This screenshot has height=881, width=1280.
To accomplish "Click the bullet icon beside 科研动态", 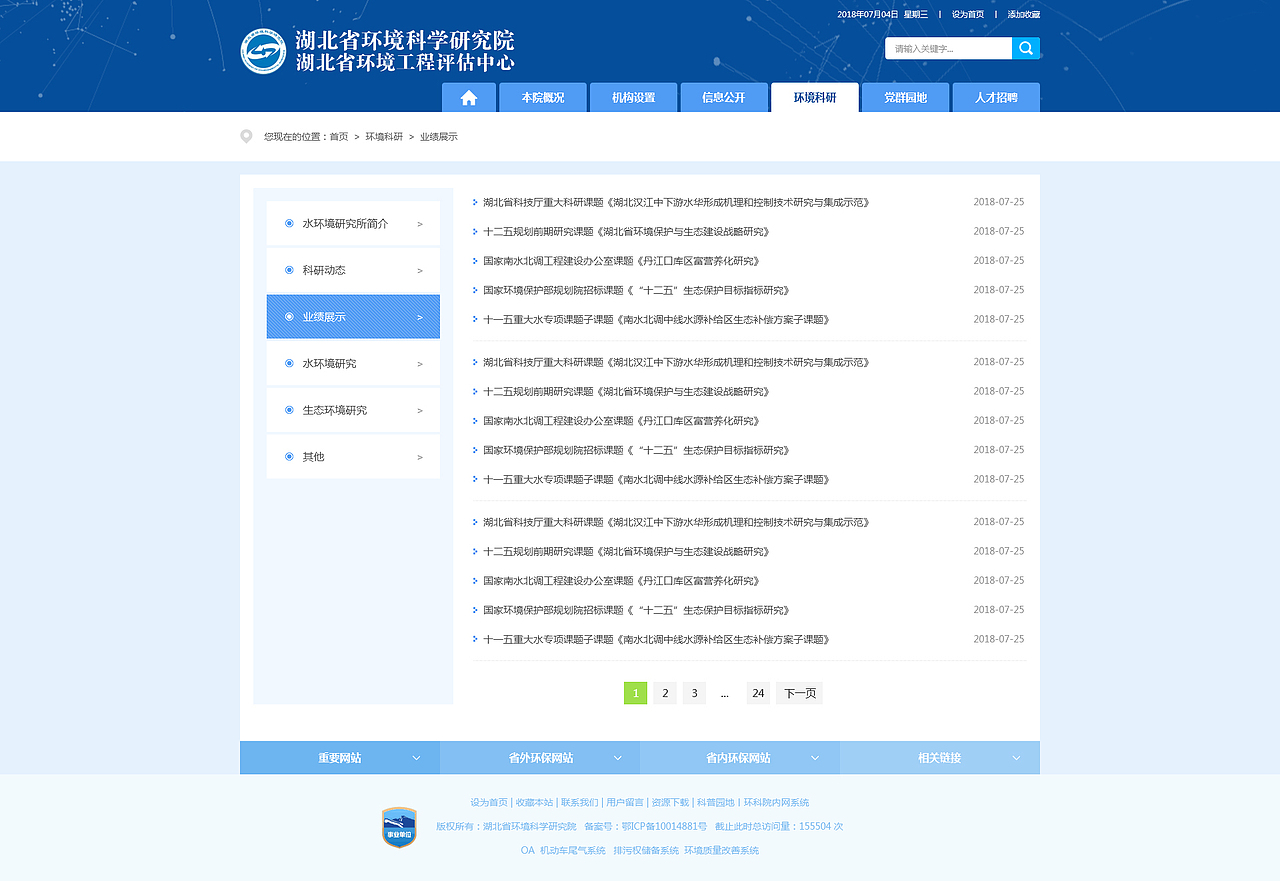I will click(x=288, y=269).
